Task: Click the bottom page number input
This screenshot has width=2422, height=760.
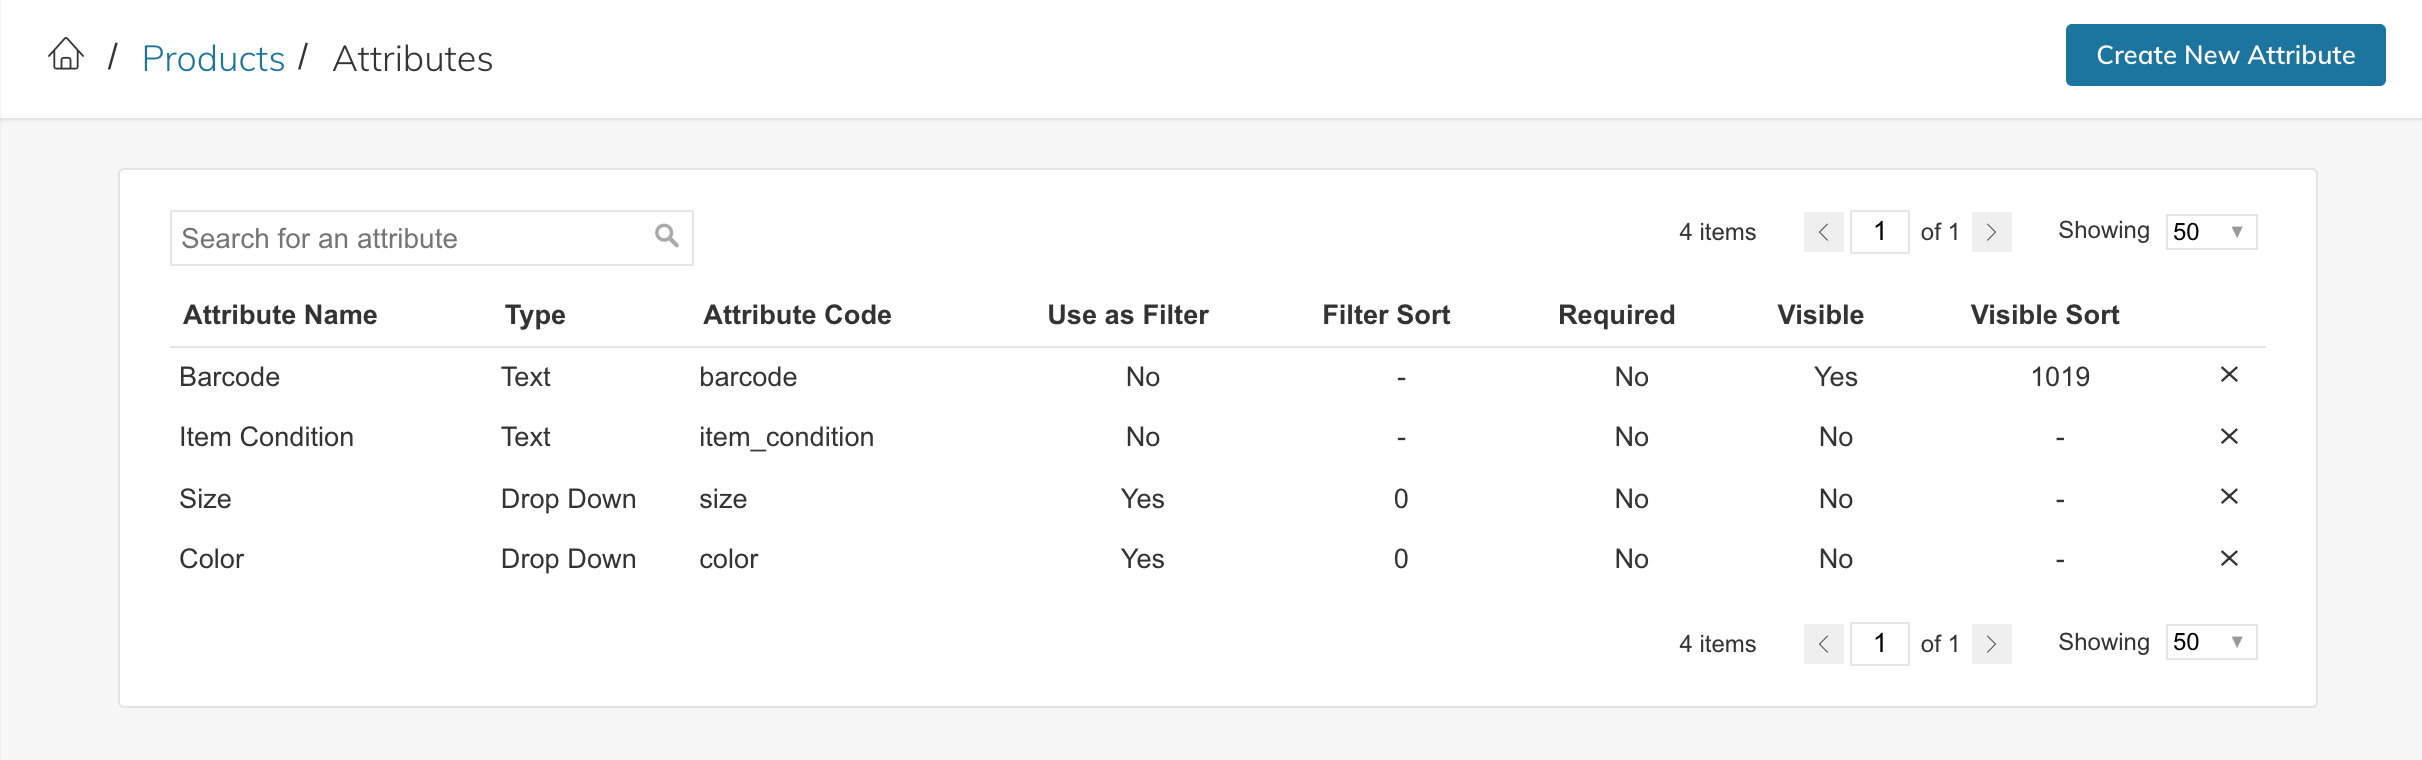Action: (1879, 643)
